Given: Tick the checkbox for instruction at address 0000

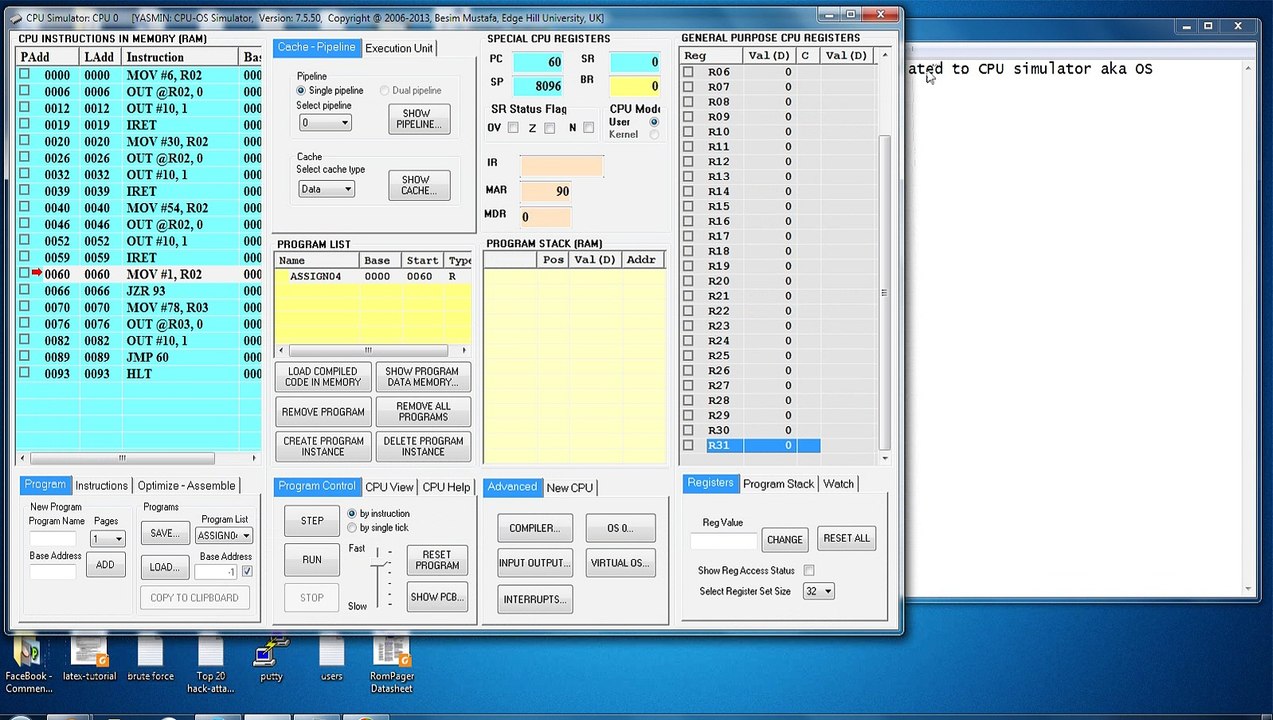Looking at the screenshot, I should pyautogui.click(x=25, y=75).
